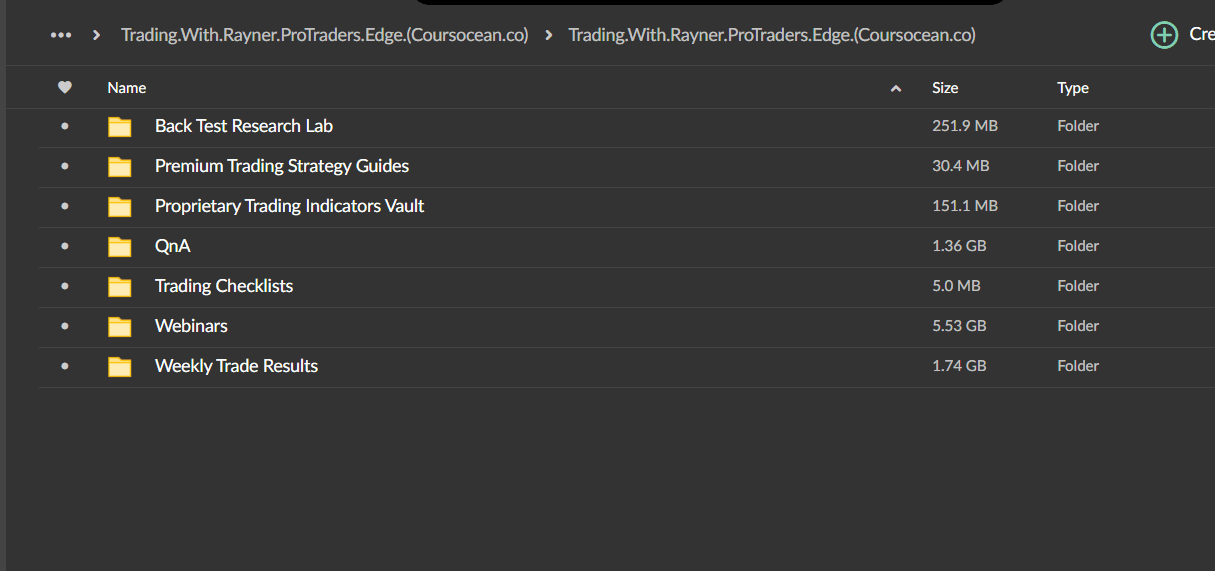Image resolution: width=1215 pixels, height=571 pixels.
Task: Click the Trading Checklists folder icon
Action: pos(120,287)
